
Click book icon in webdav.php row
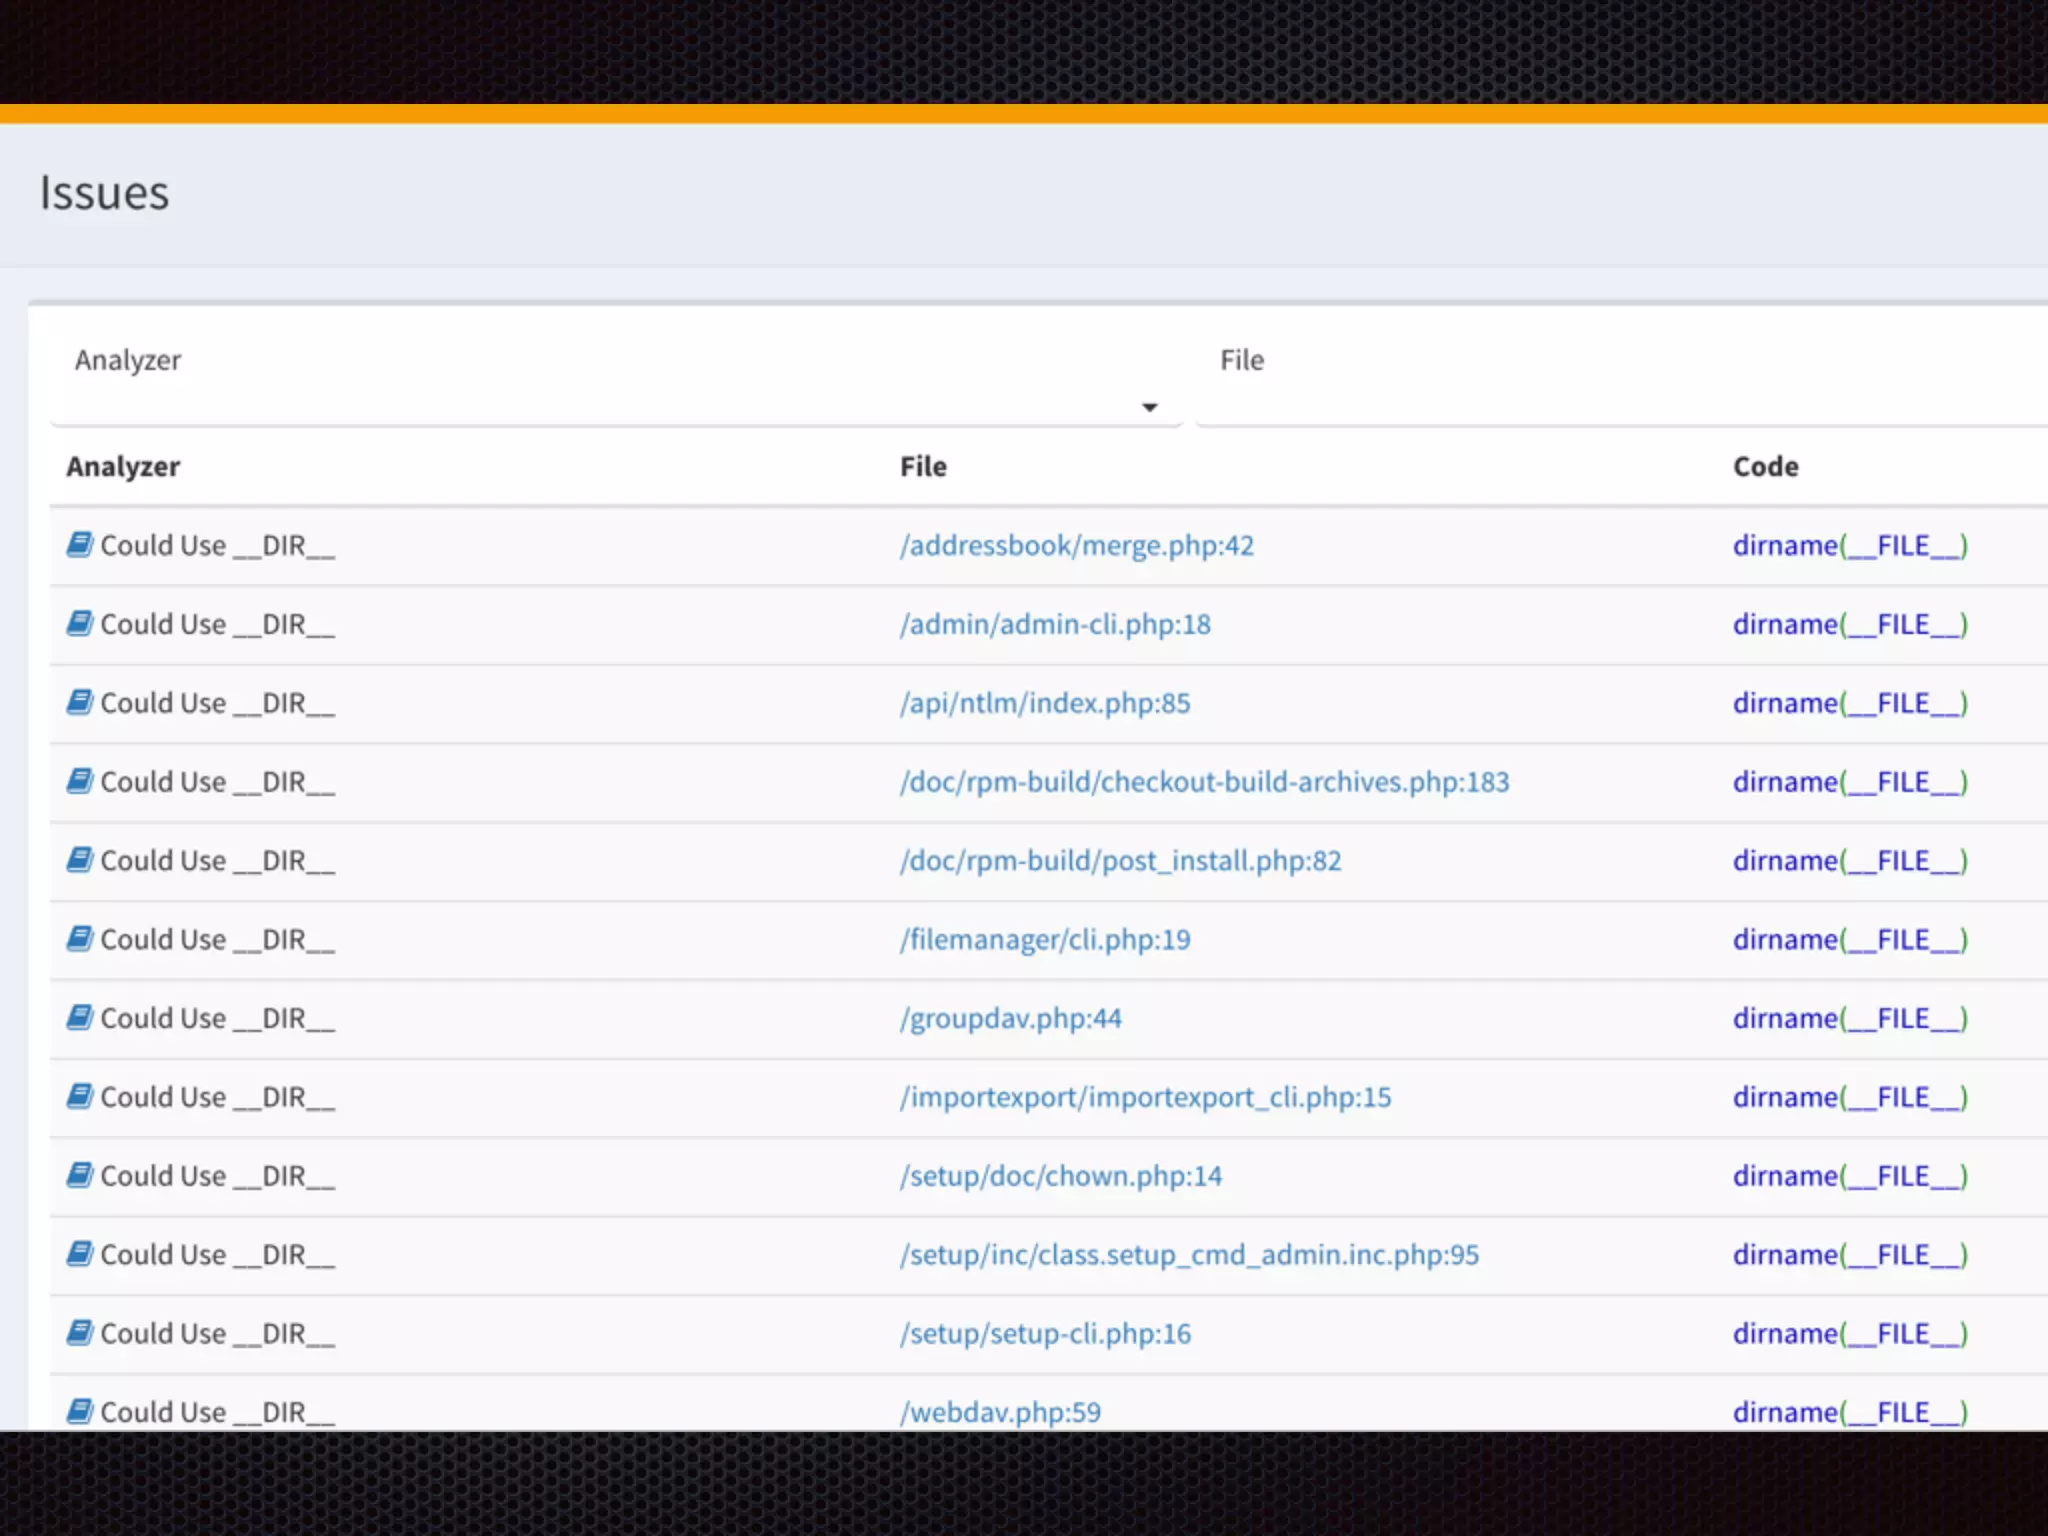(x=80, y=1411)
